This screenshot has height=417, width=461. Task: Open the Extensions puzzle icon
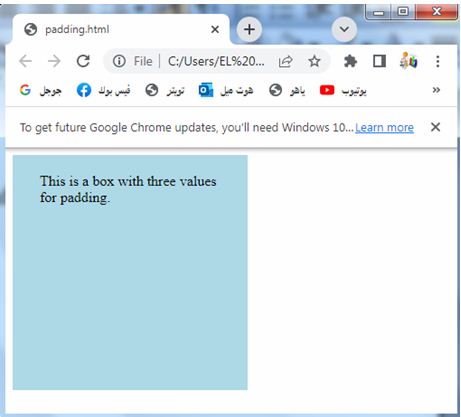350,61
